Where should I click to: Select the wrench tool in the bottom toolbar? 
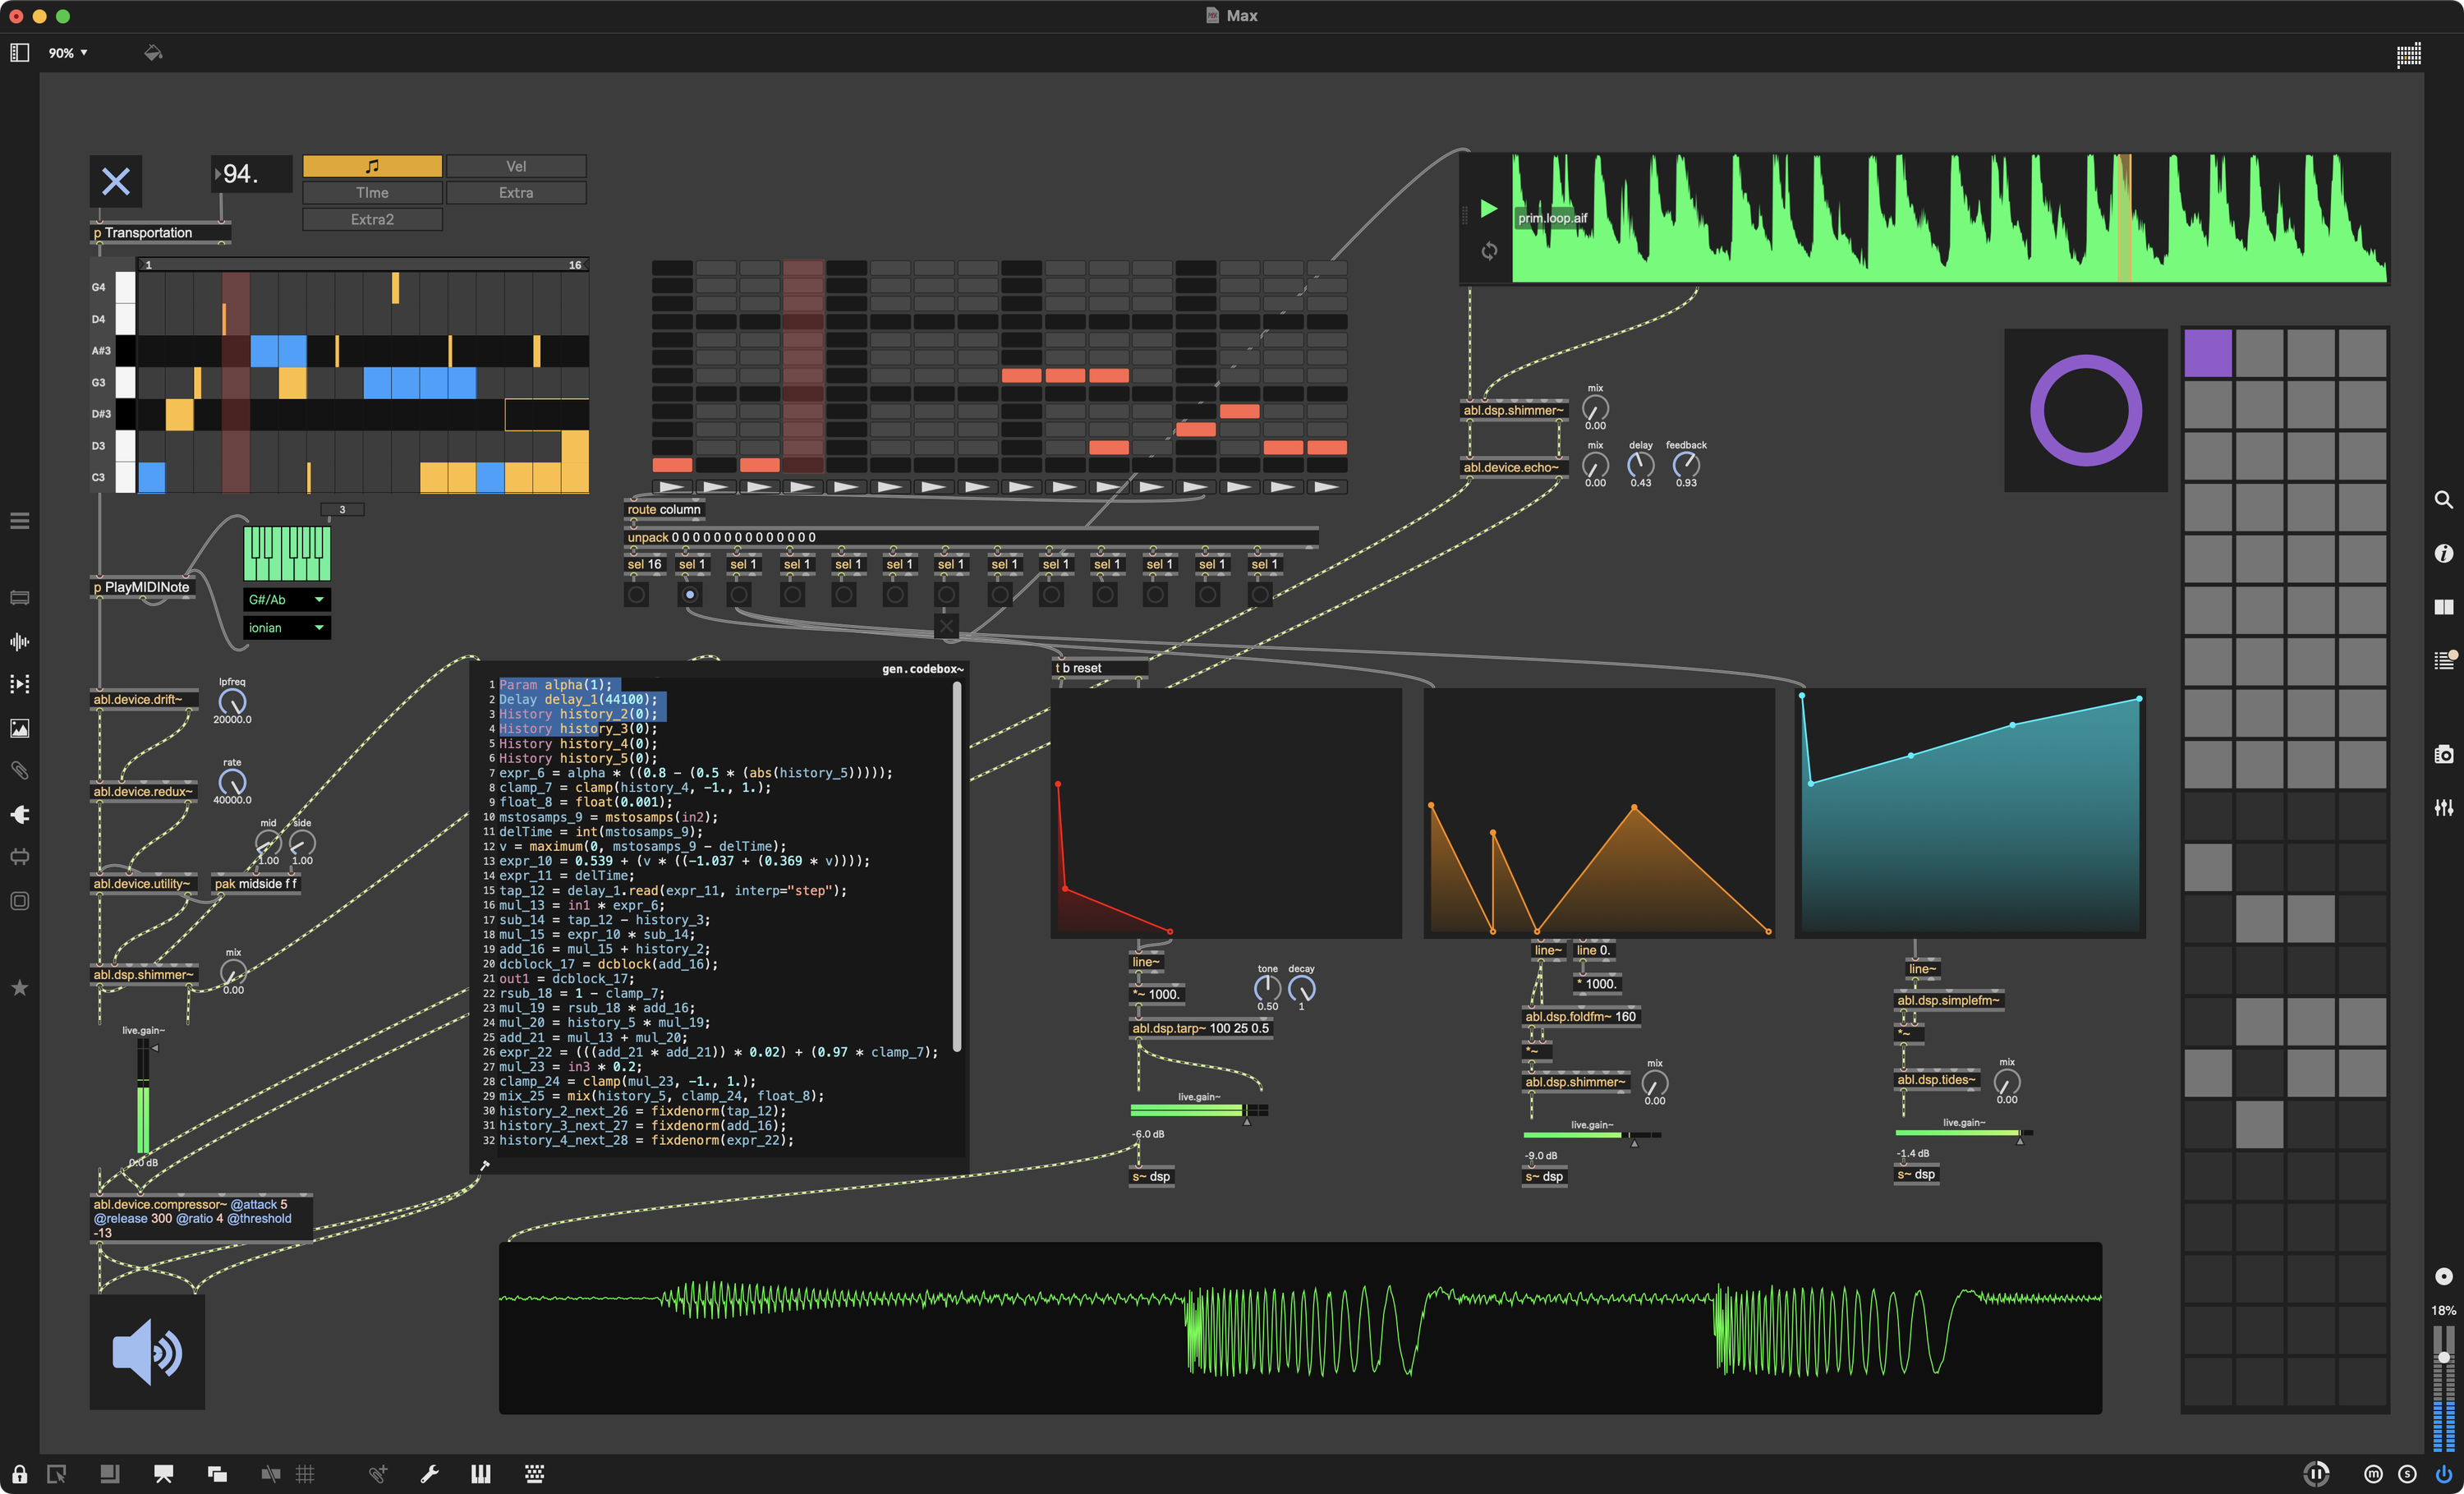pyautogui.click(x=430, y=1473)
